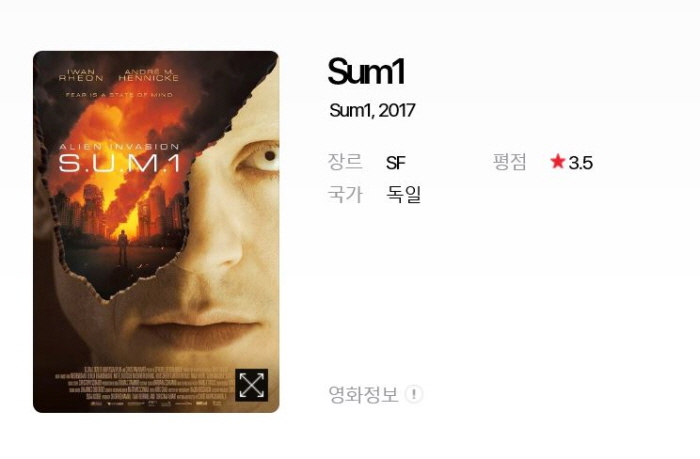Image resolution: width=700 pixels, height=459 pixels.
Task: Click the S.U.M.1 logo on the poster
Action: click(120, 163)
